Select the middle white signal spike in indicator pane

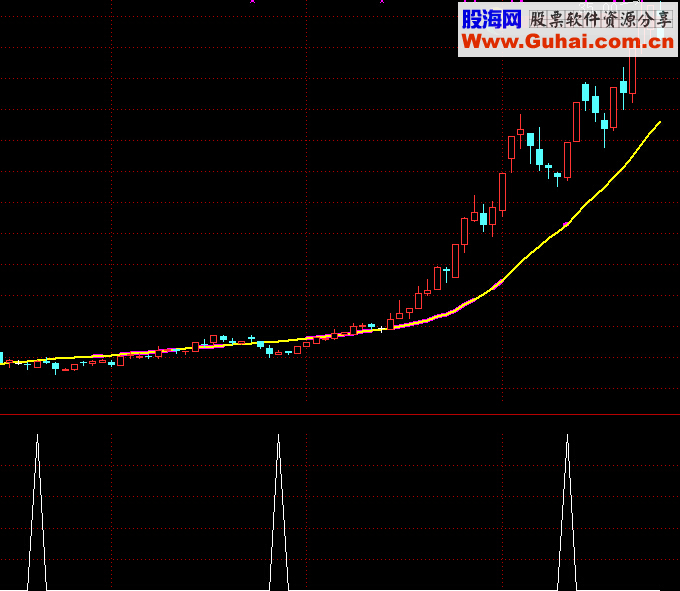point(279,512)
